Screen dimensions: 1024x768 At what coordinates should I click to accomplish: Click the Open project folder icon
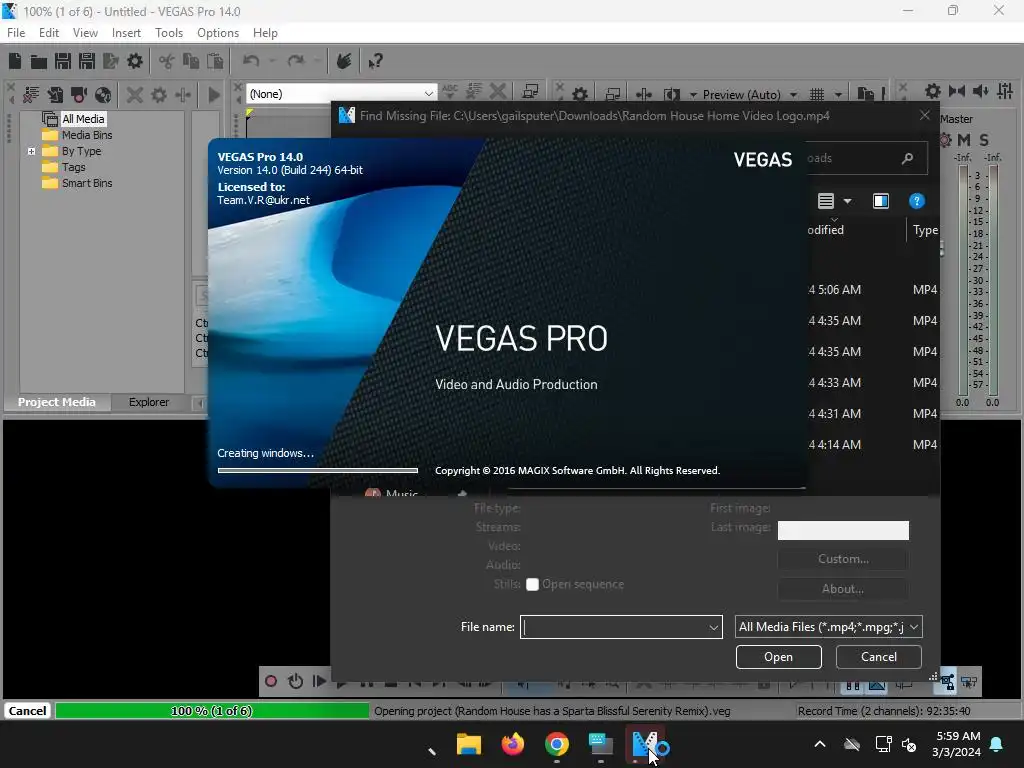(x=39, y=61)
